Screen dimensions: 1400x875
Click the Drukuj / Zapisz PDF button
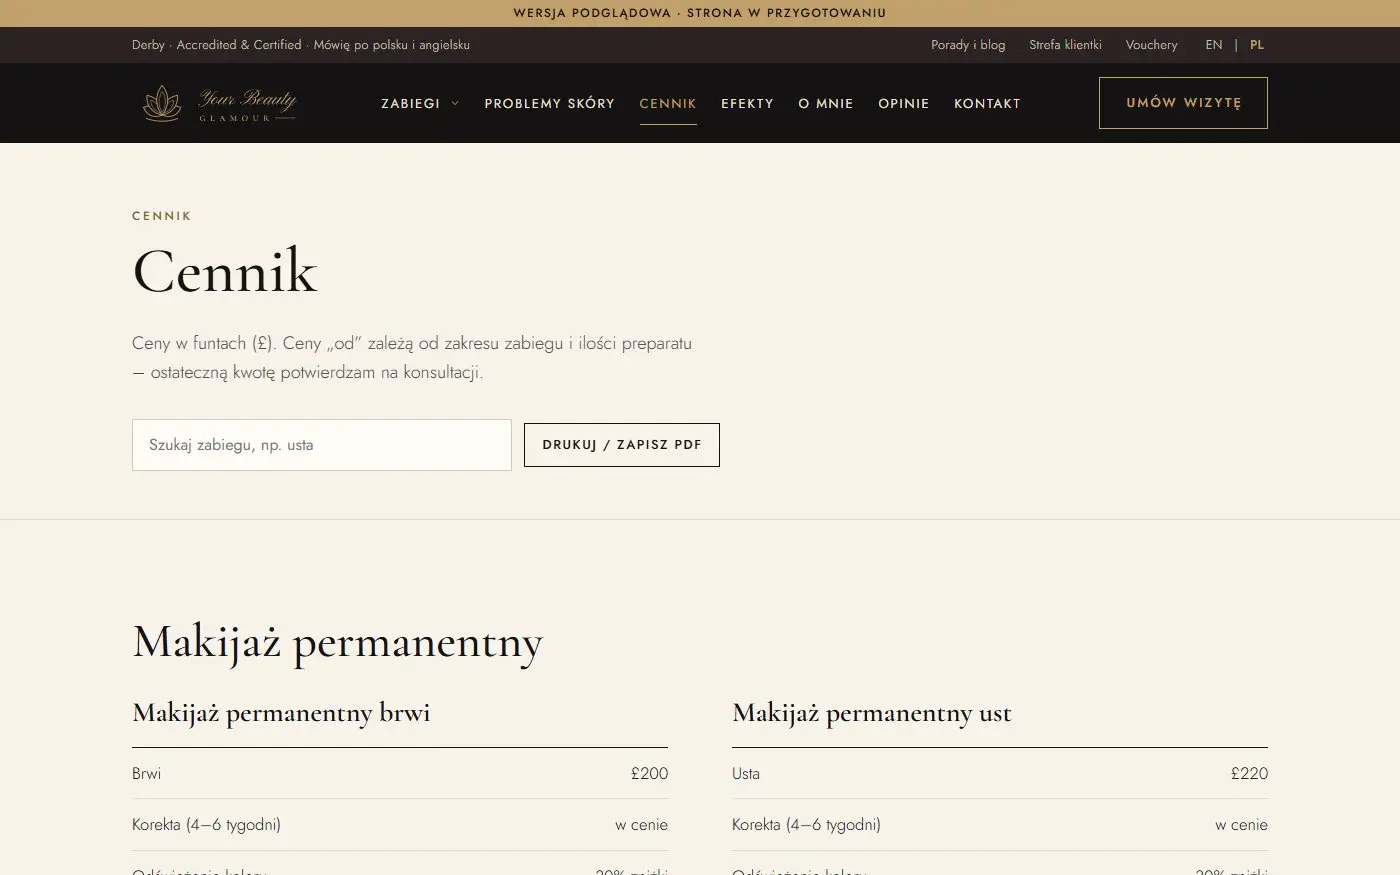[x=622, y=445]
